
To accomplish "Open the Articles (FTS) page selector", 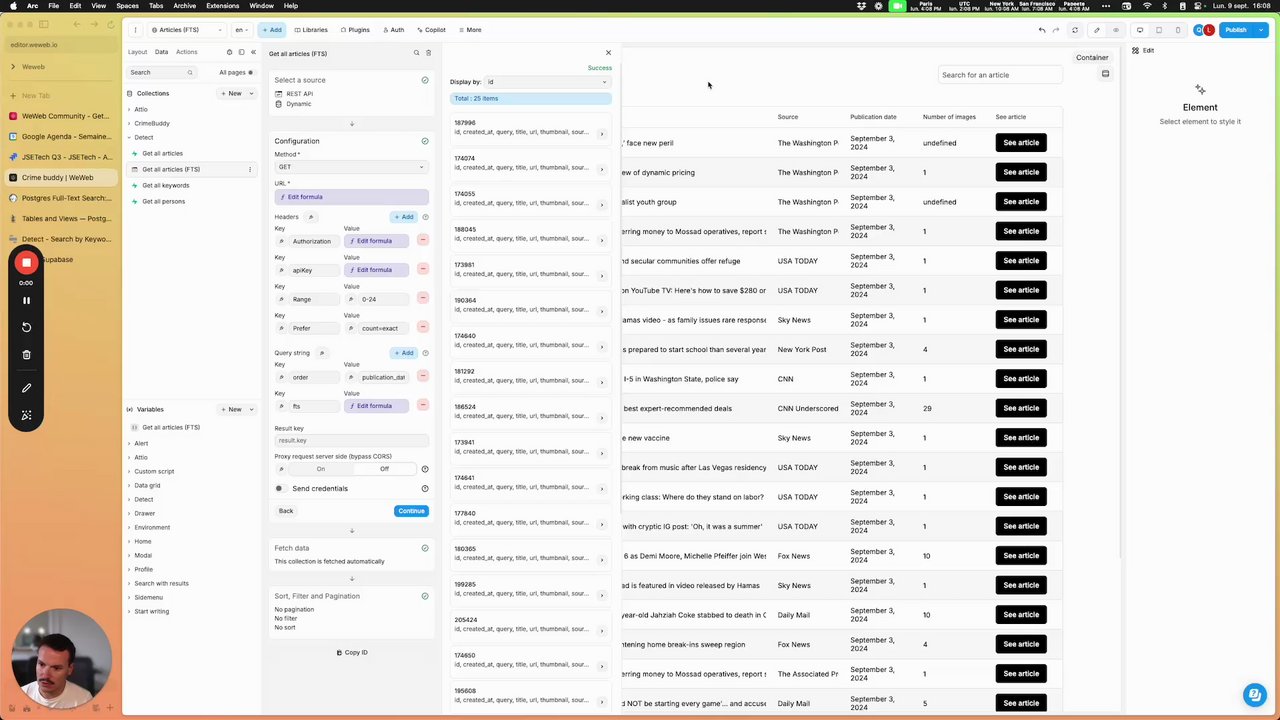I will click(x=187, y=30).
